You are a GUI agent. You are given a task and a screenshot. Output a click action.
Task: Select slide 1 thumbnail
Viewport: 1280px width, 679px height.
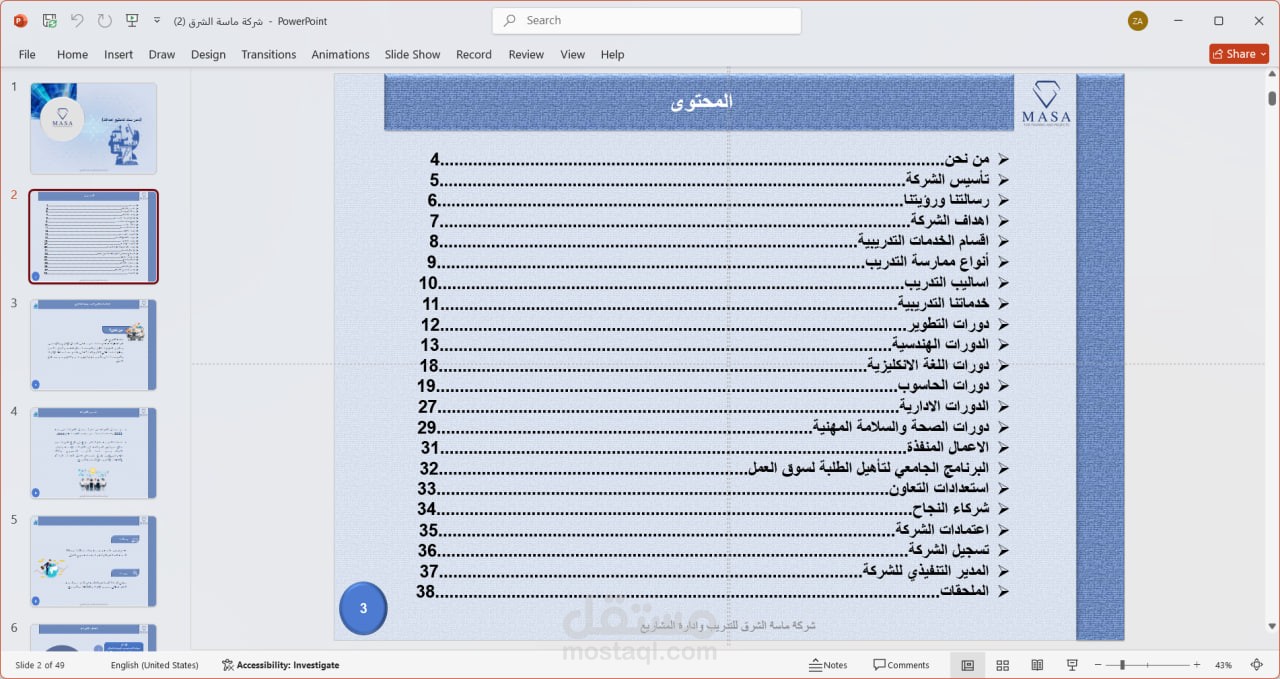pyautogui.click(x=93, y=129)
